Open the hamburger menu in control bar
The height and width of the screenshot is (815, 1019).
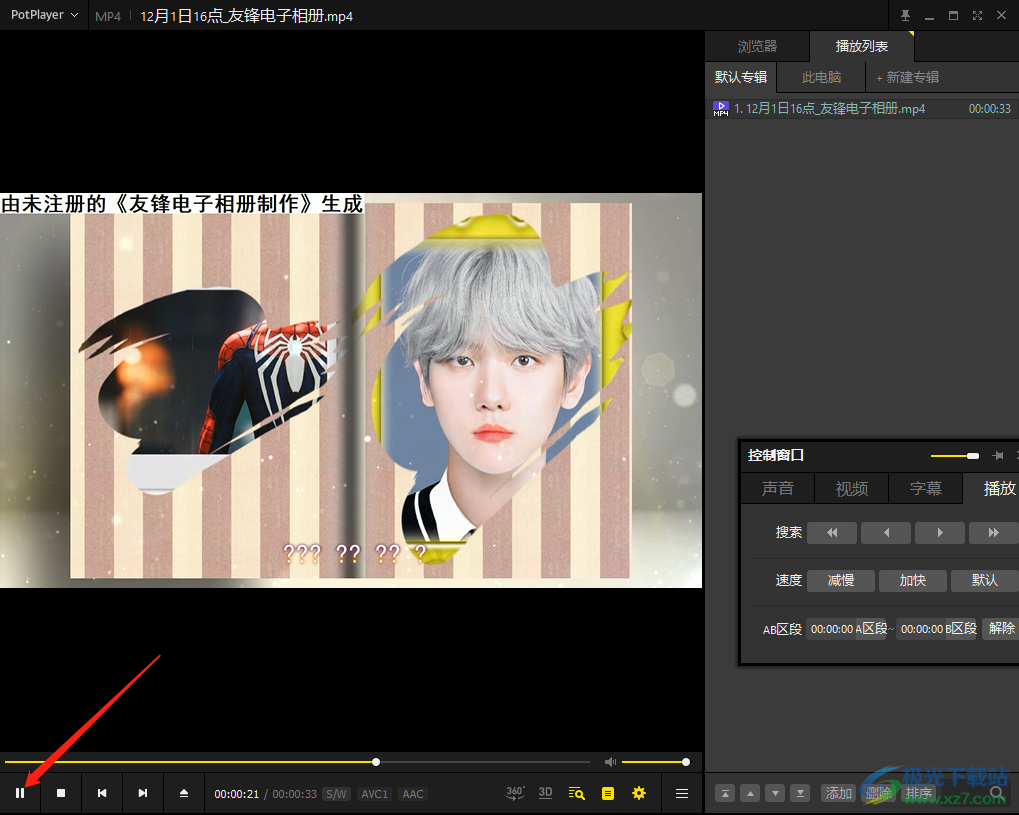point(682,794)
